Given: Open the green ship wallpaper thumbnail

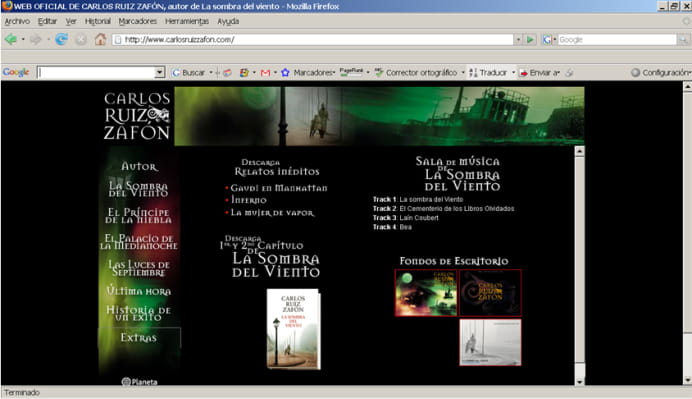Looking at the screenshot, I should pyautogui.click(x=426, y=293).
